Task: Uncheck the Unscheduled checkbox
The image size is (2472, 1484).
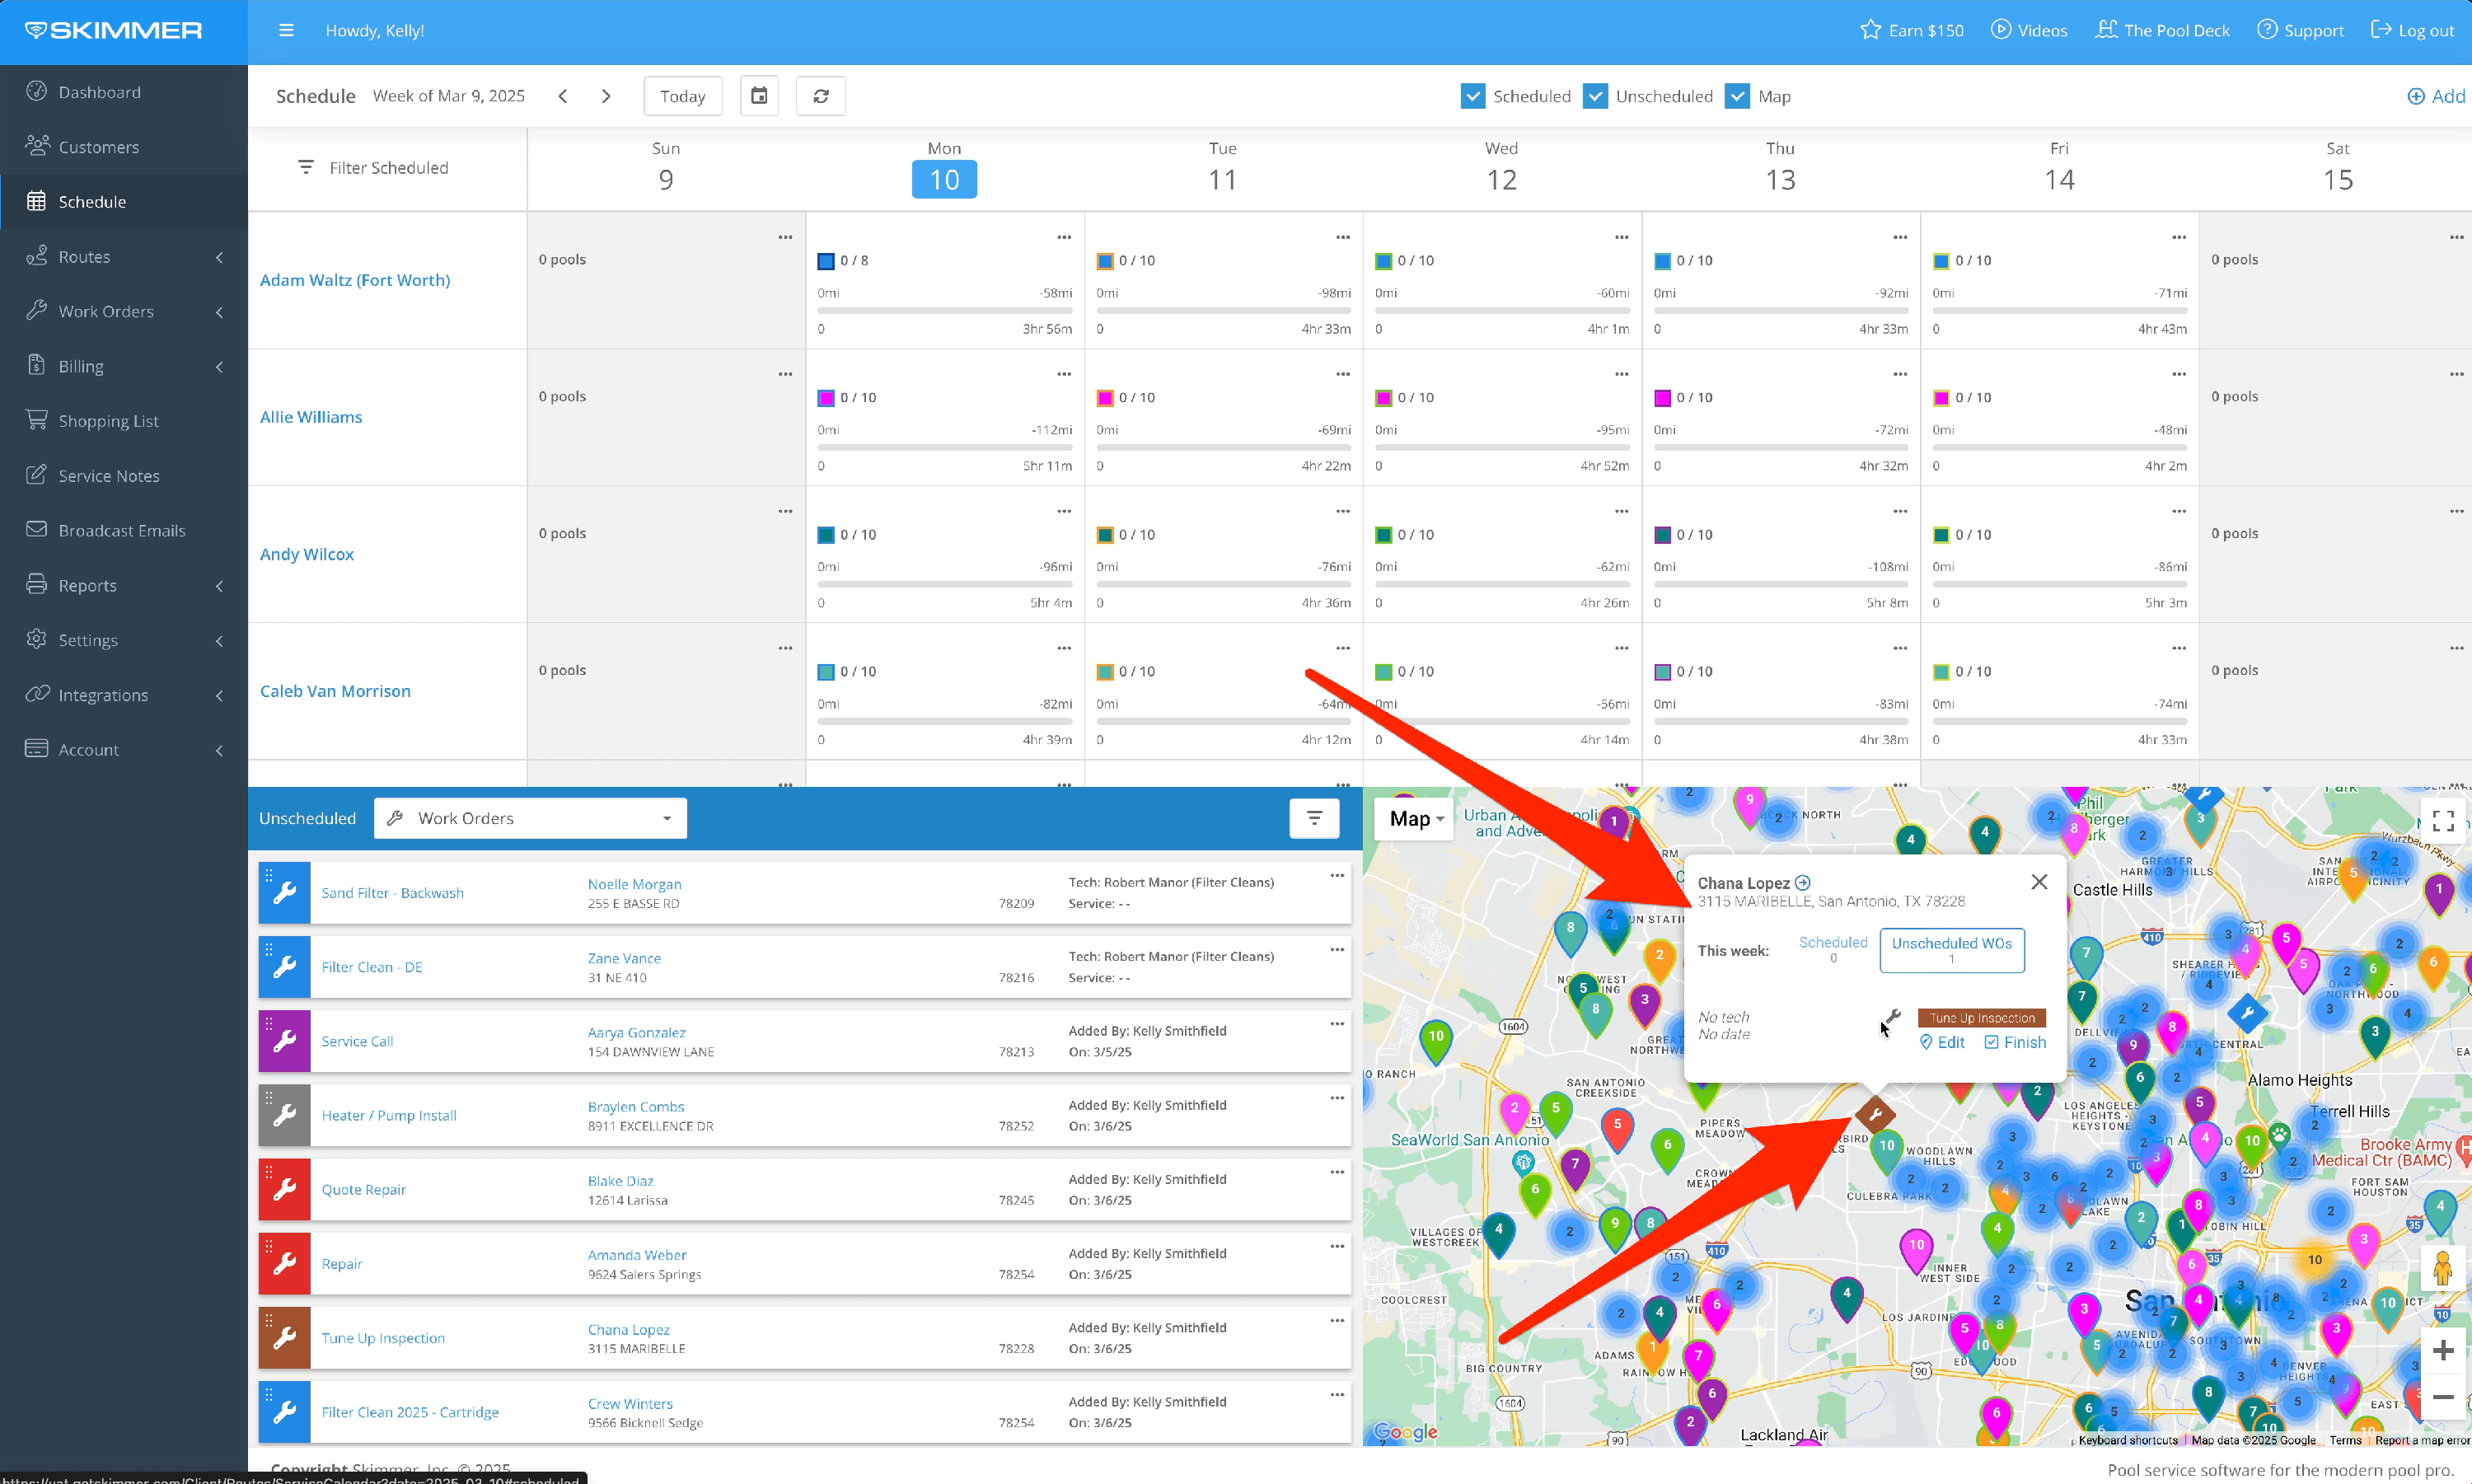Action: coord(1595,96)
